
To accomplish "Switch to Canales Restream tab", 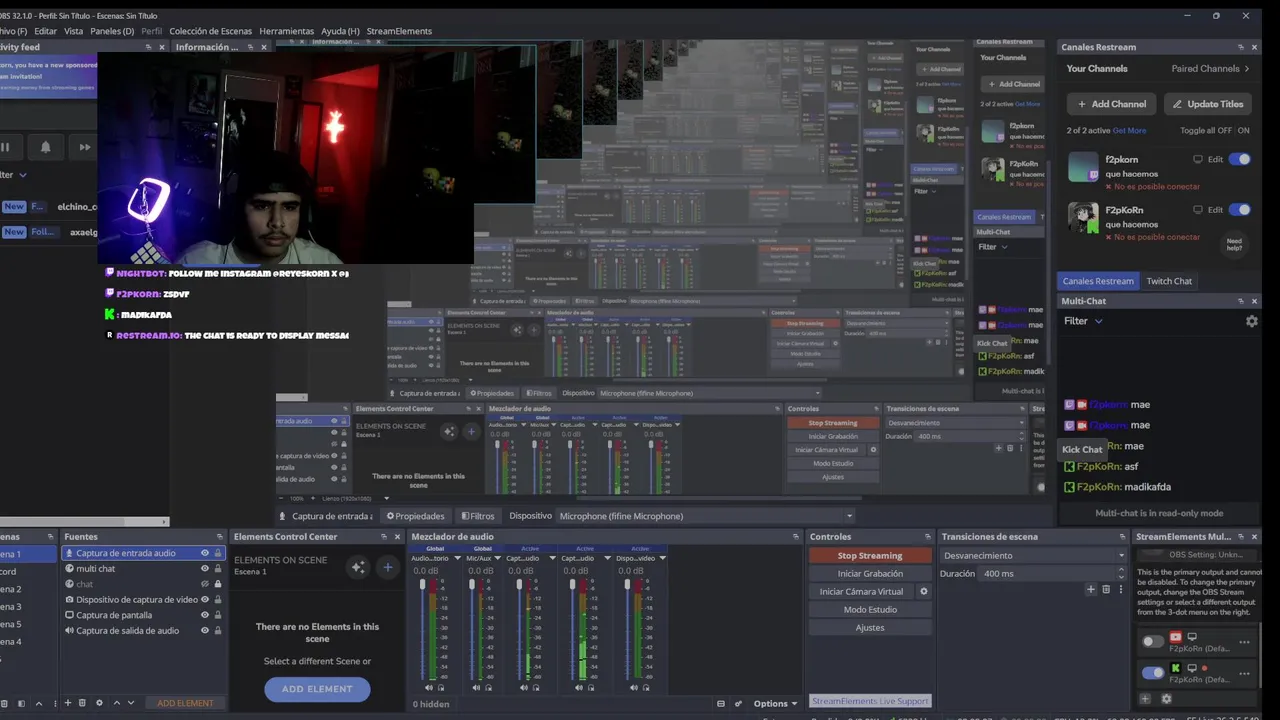I will click(1098, 281).
